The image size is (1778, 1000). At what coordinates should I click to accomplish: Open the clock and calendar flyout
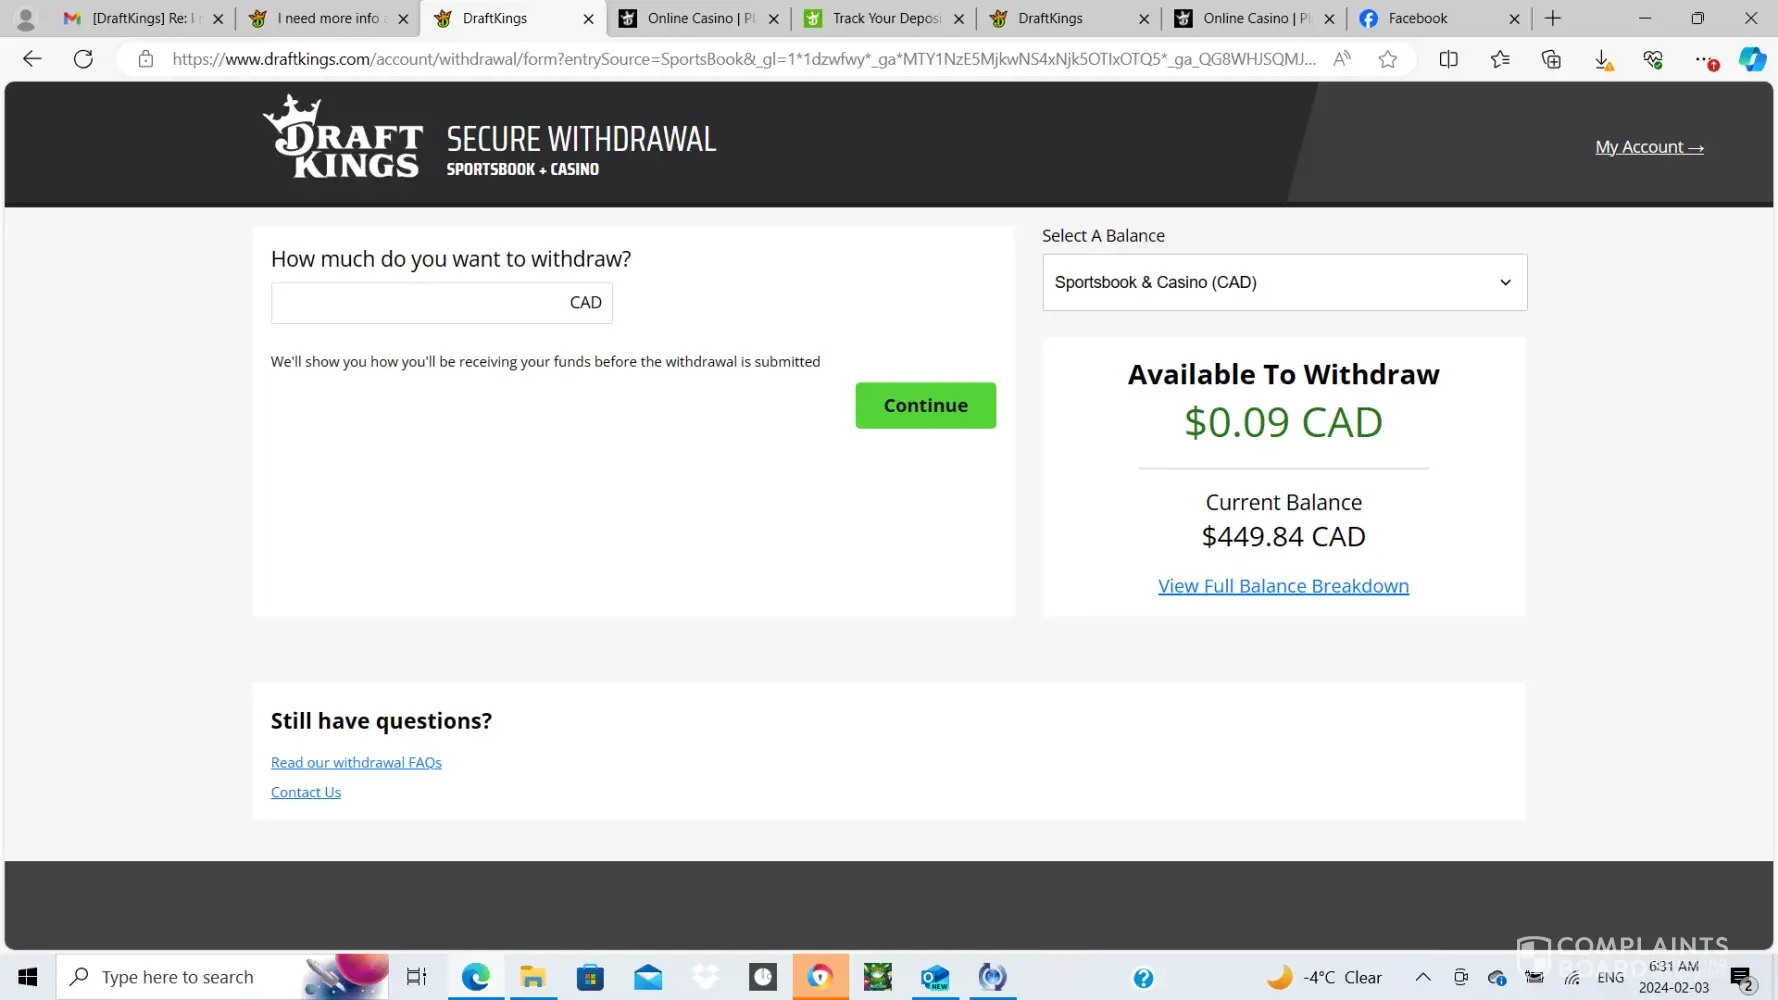[x=1673, y=977]
